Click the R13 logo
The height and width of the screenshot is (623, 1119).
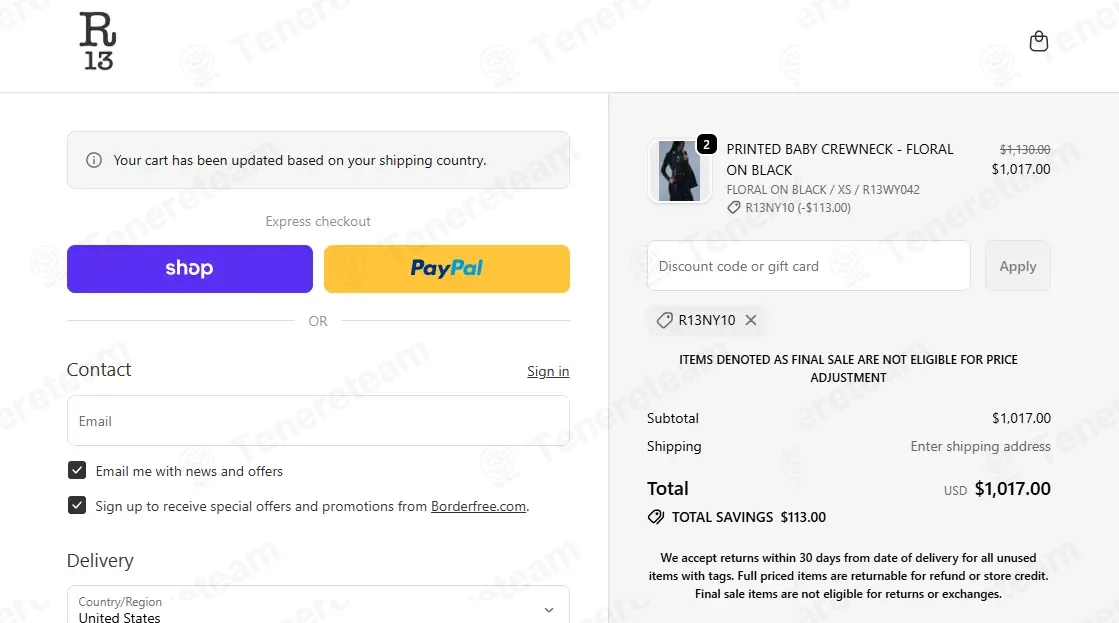[98, 41]
